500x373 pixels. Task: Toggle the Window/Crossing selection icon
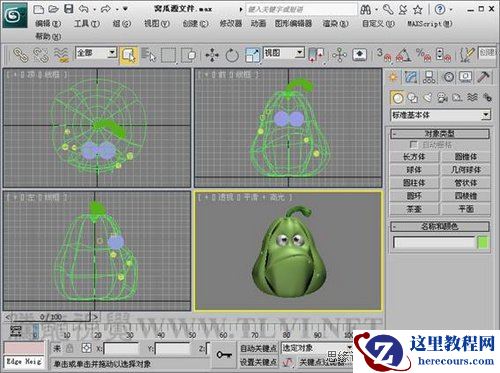[x=189, y=55]
